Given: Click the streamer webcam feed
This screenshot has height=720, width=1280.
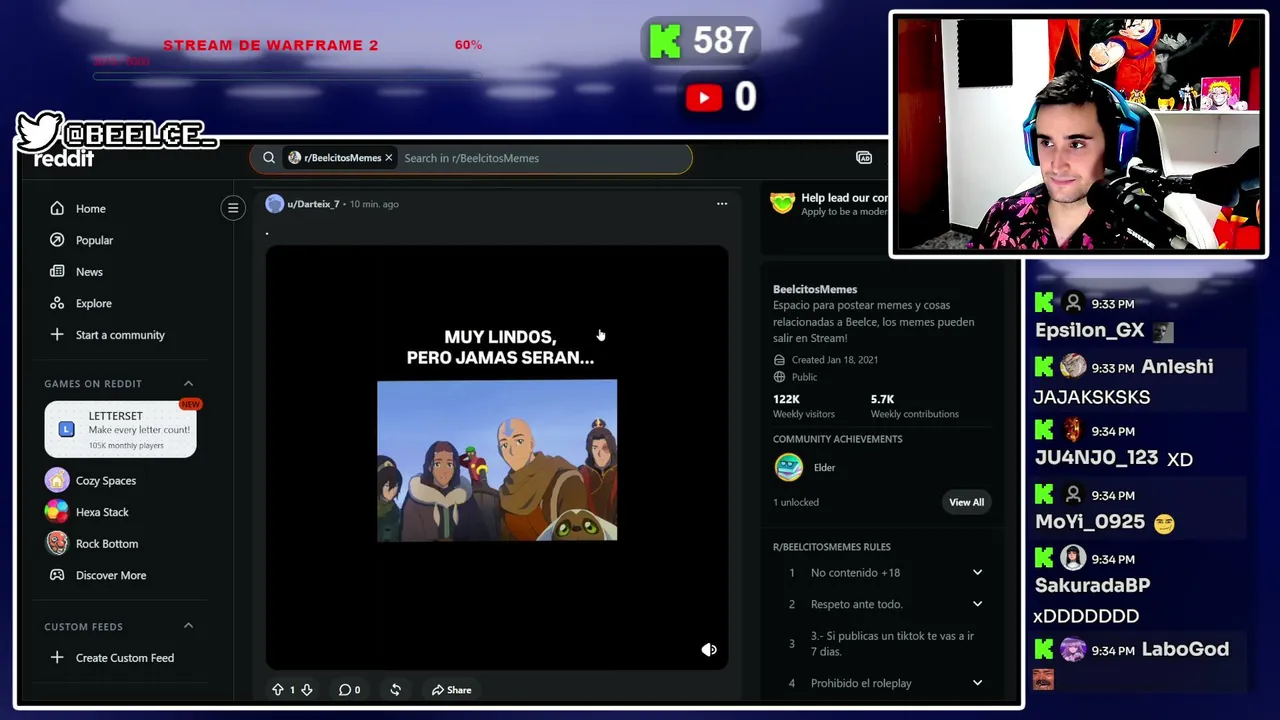Looking at the screenshot, I should 1078,134.
